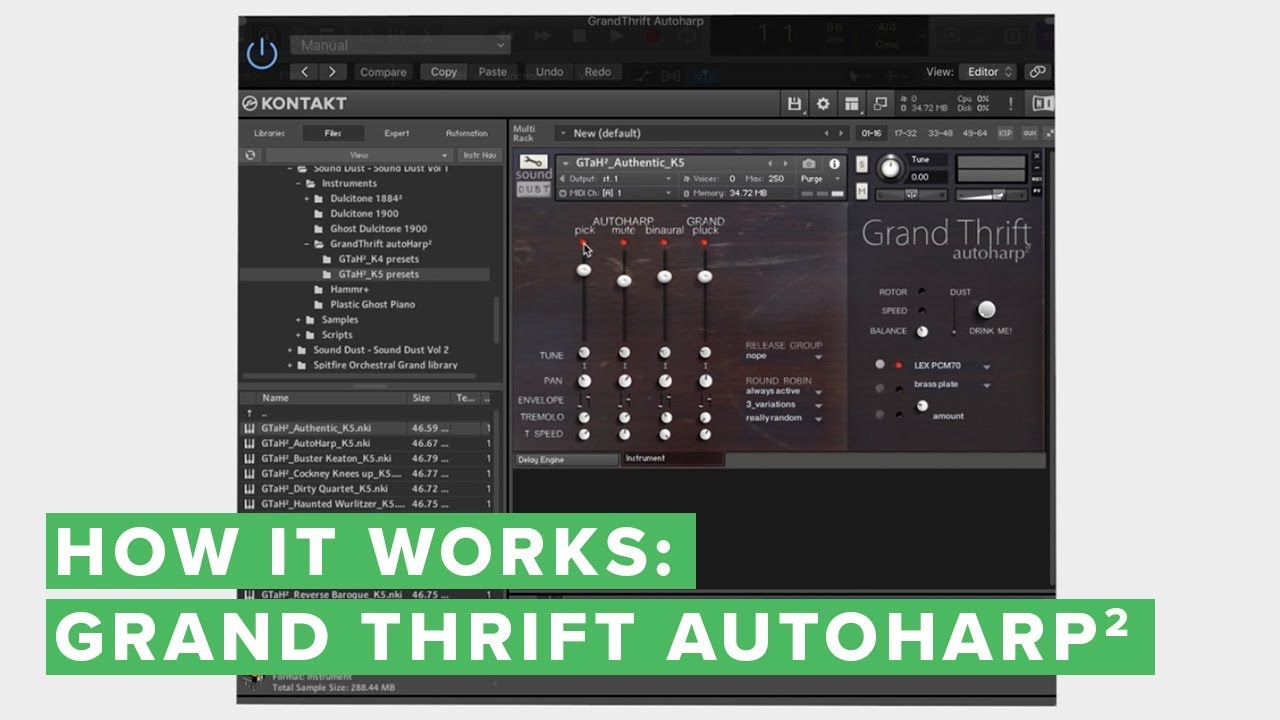Click the Undo button
1280x720 pixels.
pos(549,72)
